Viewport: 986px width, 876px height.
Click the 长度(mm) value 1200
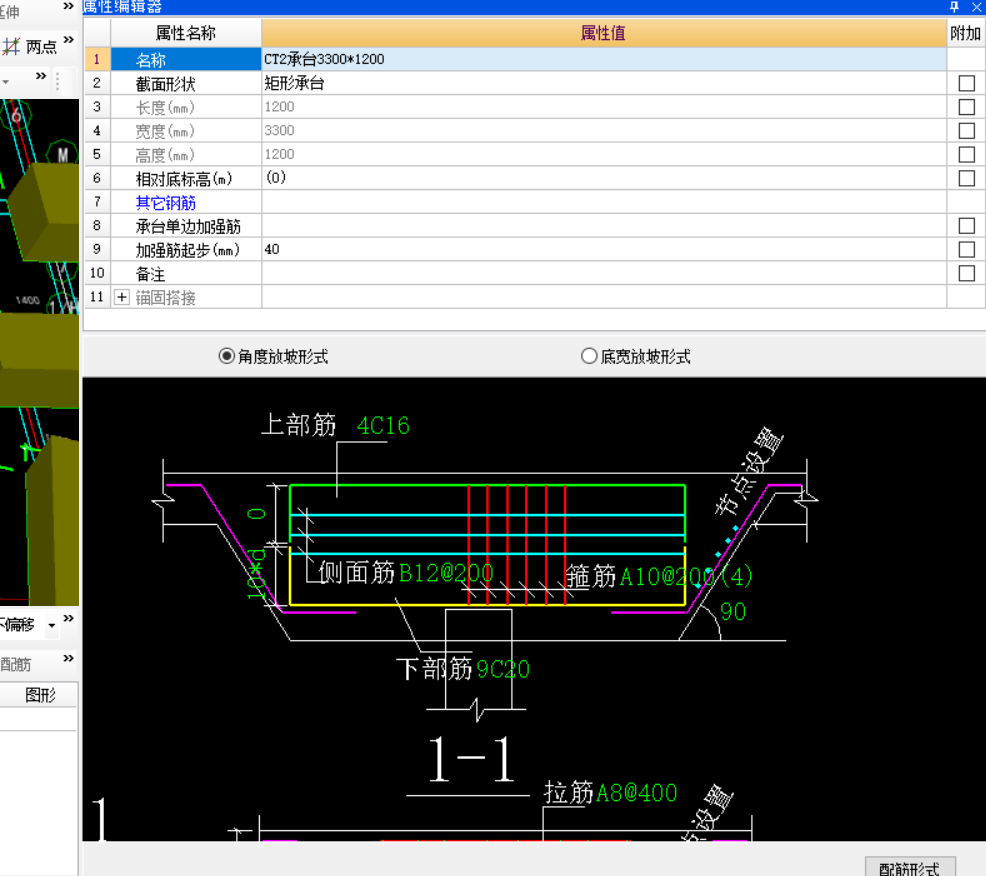click(x=604, y=107)
